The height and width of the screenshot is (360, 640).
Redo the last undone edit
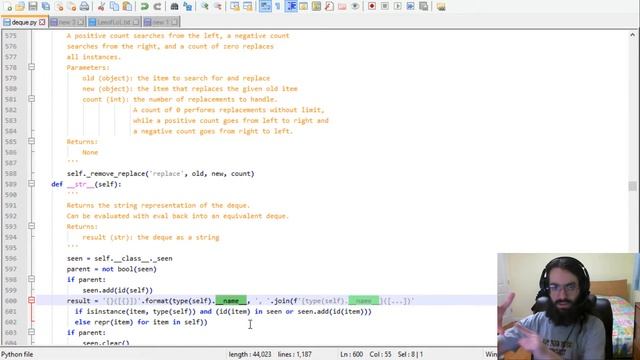click(x=157, y=6)
